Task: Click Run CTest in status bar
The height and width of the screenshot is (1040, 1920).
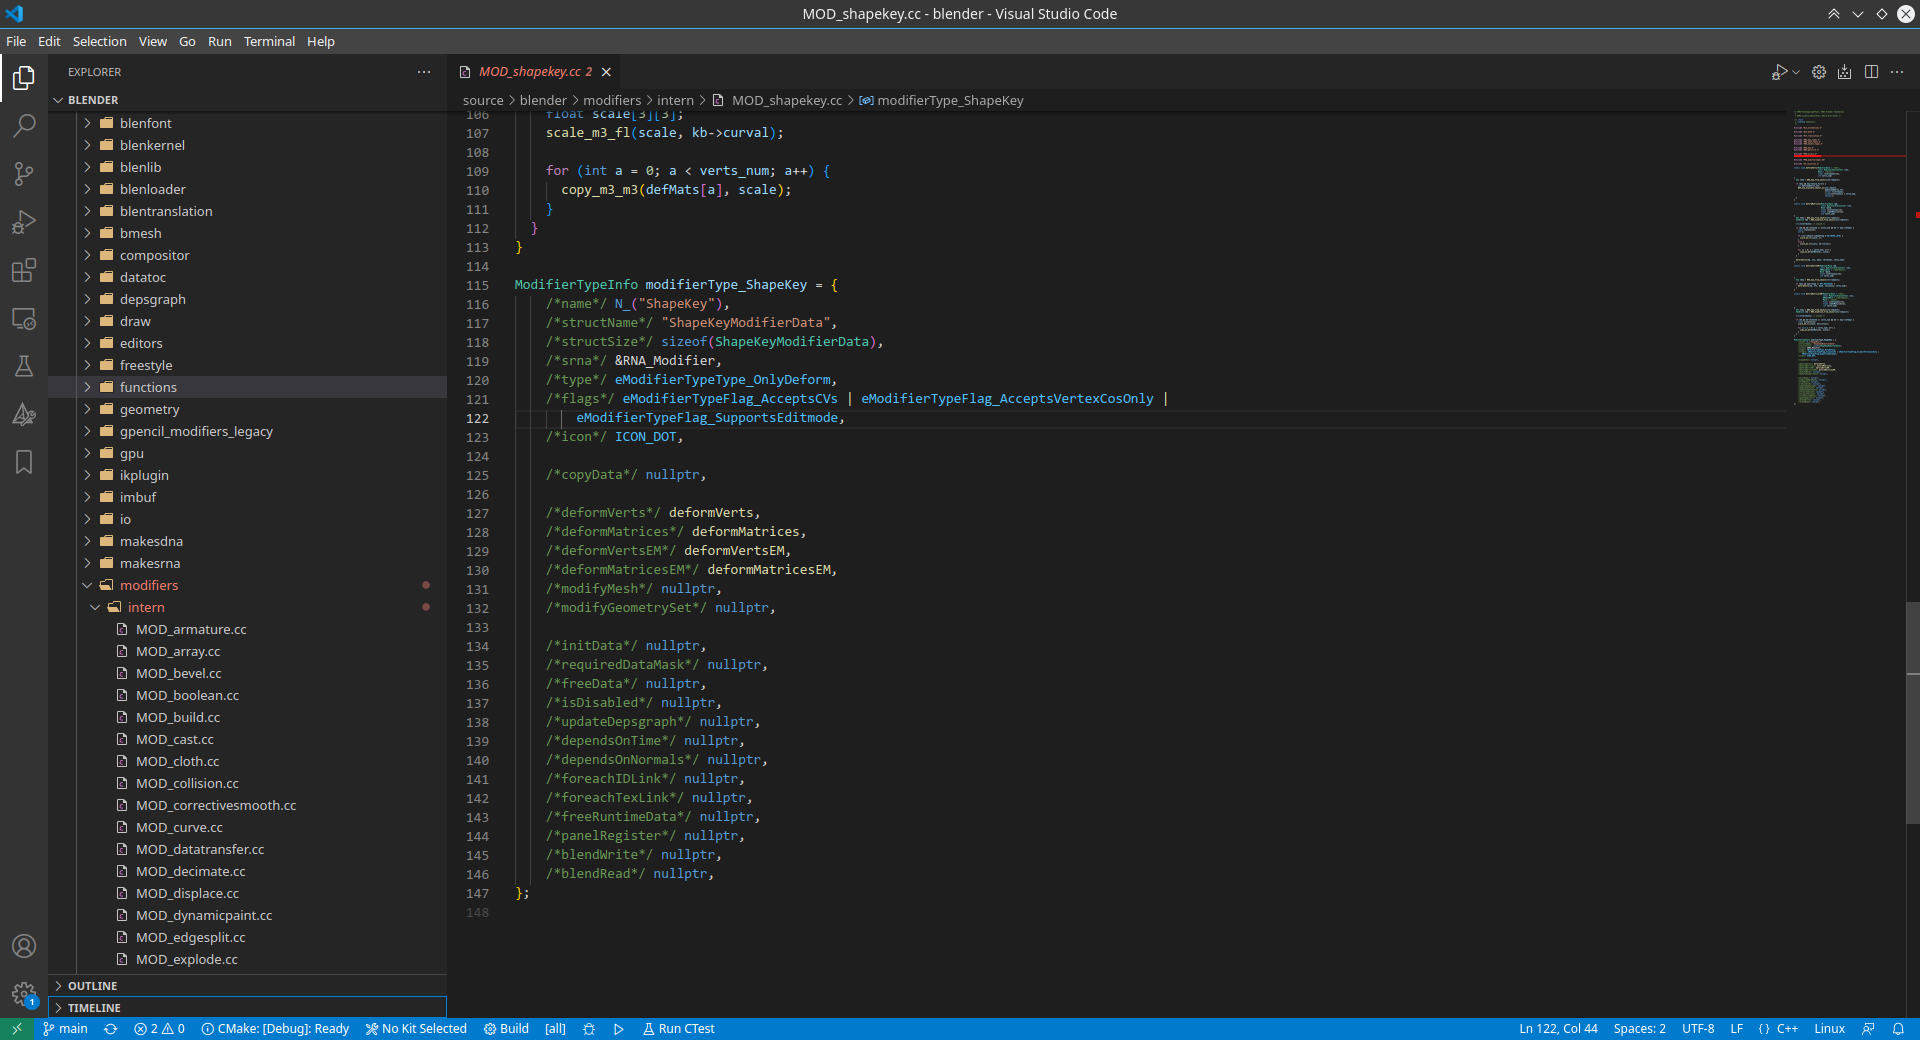Action: coord(679,1029)
